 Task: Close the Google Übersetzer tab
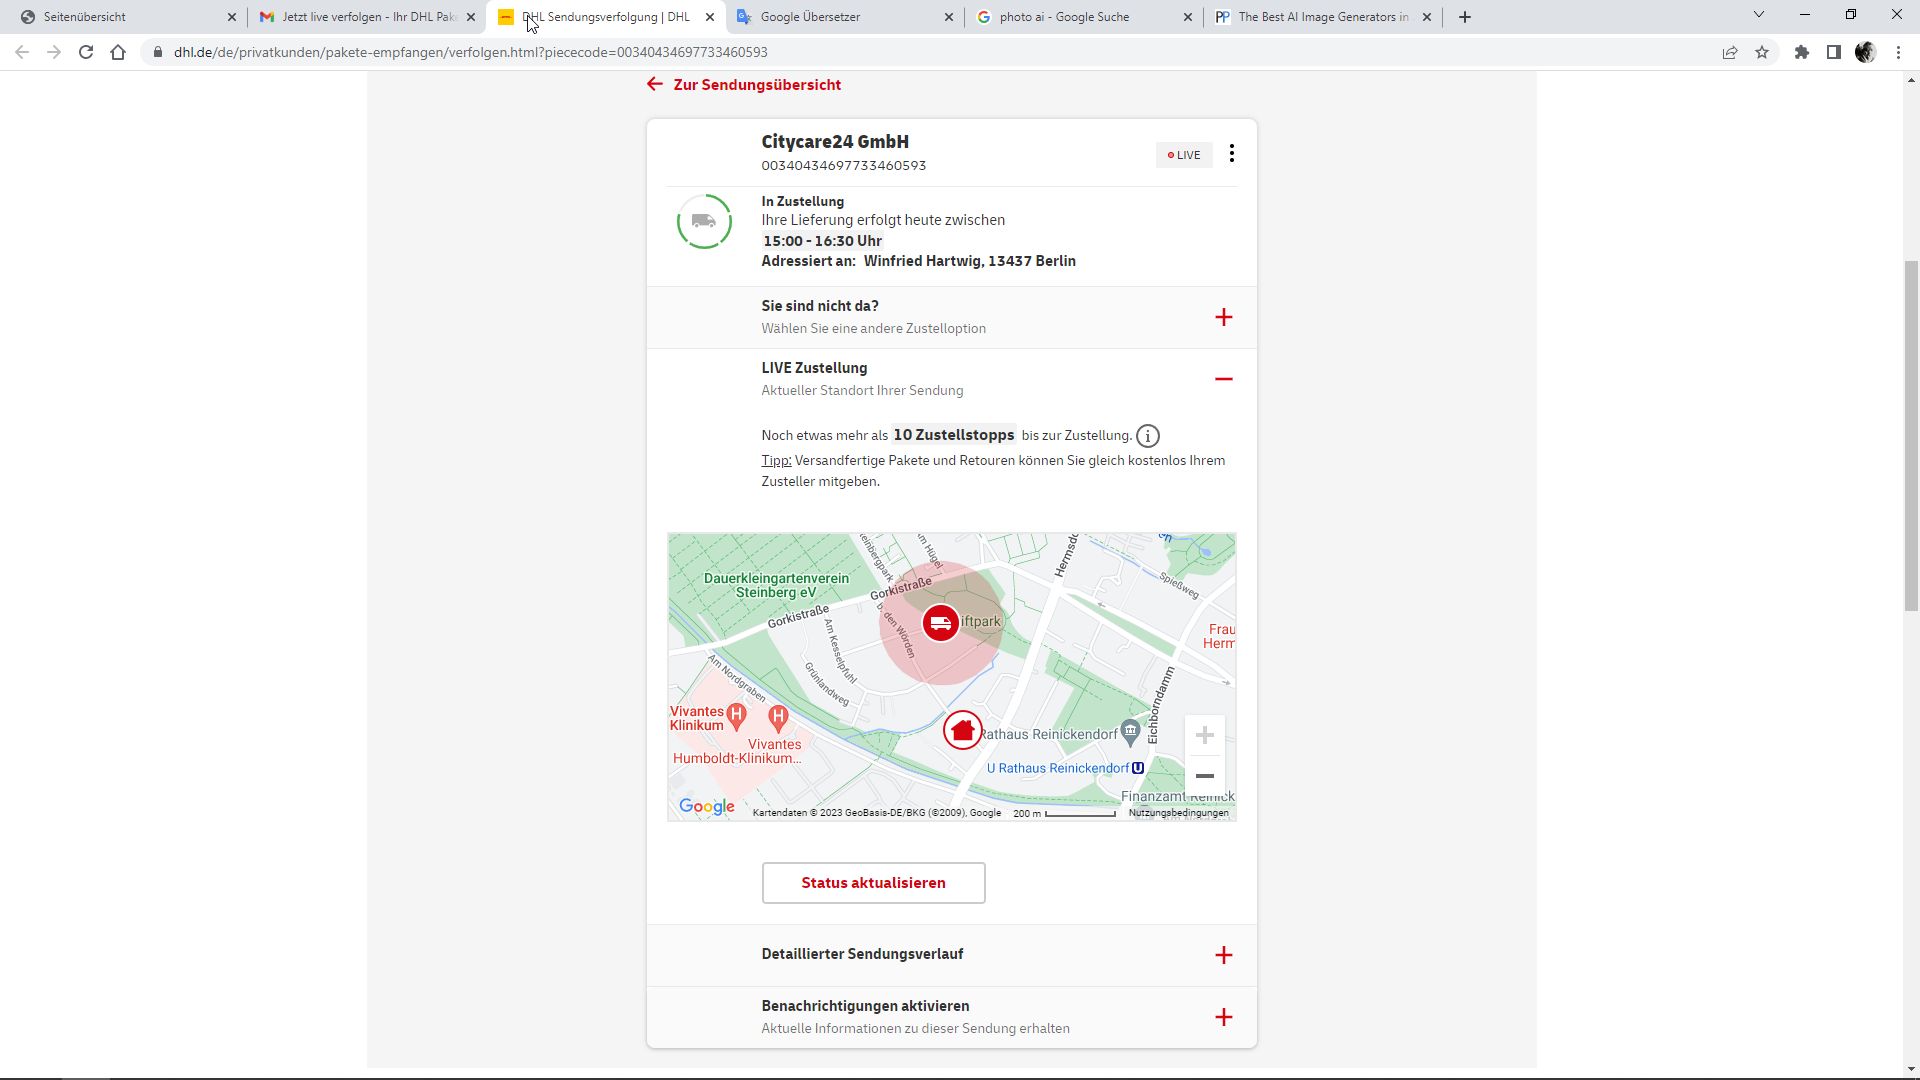point(949,17)
